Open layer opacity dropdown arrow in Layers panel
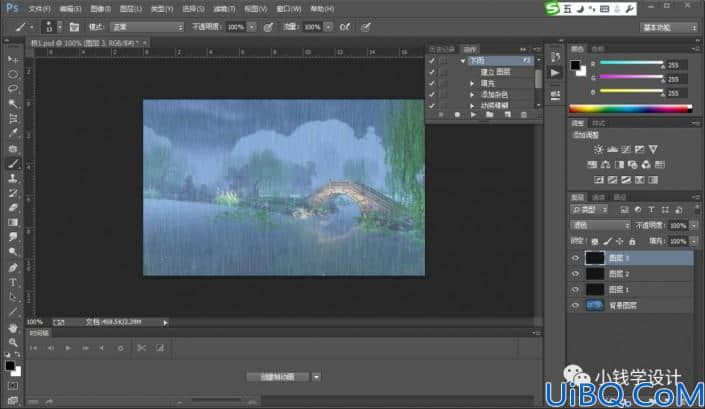 [693, 226]
